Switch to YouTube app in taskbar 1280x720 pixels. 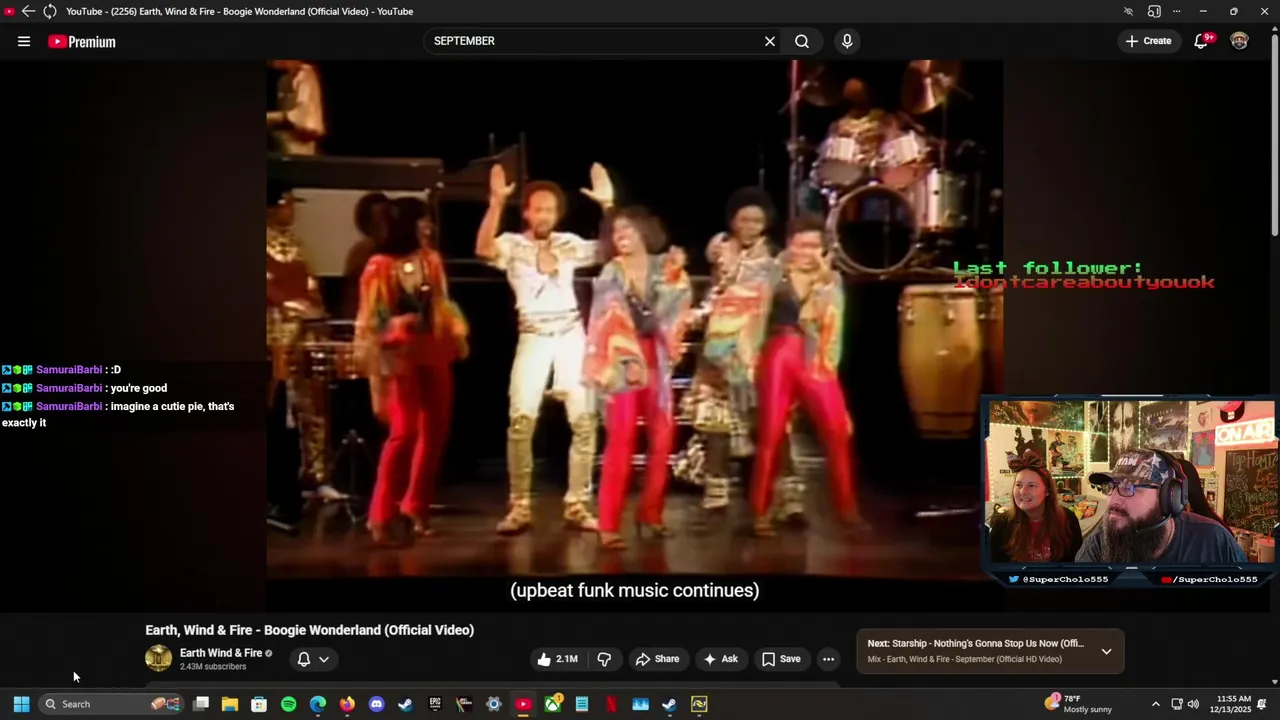pyautogui.click(x=523, y=704)
